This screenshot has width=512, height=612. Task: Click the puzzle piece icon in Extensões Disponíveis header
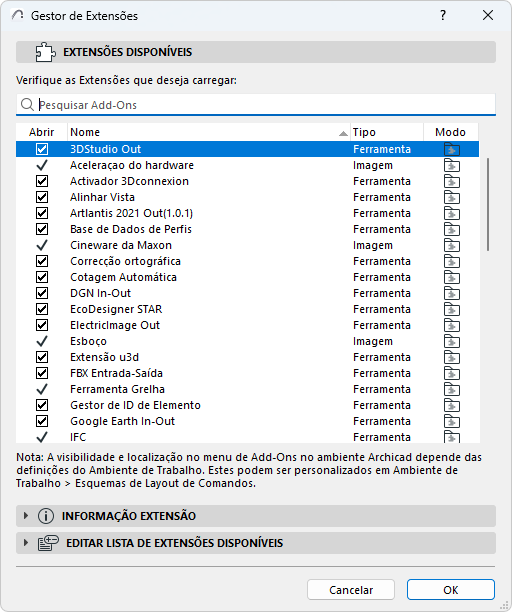(45, 52)
